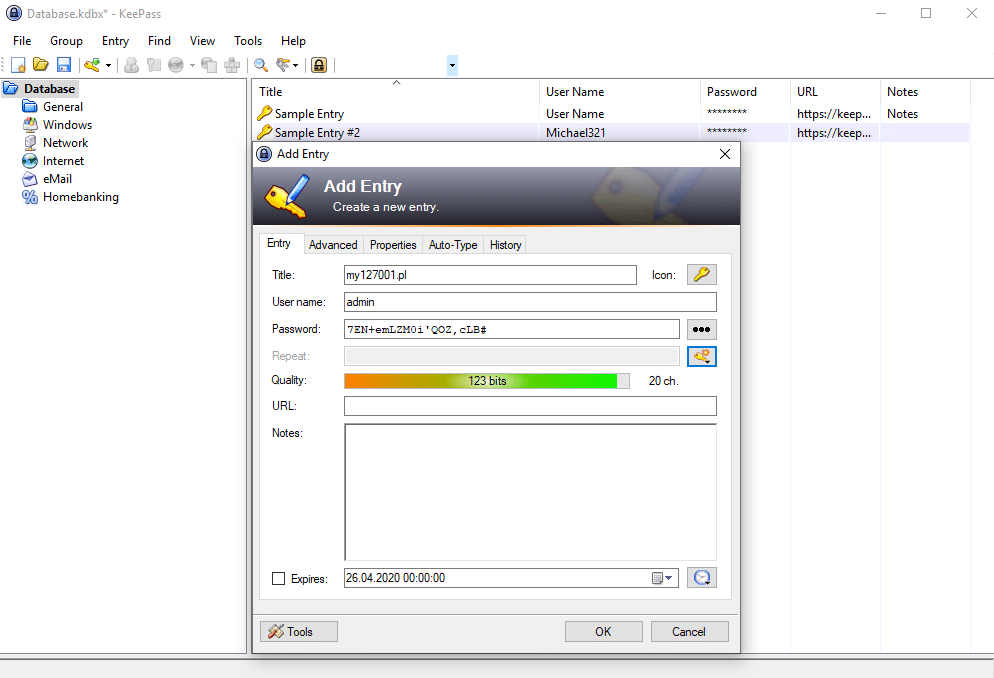Open the Tools menu
The image size is (994, 678).
click(248, 41)
